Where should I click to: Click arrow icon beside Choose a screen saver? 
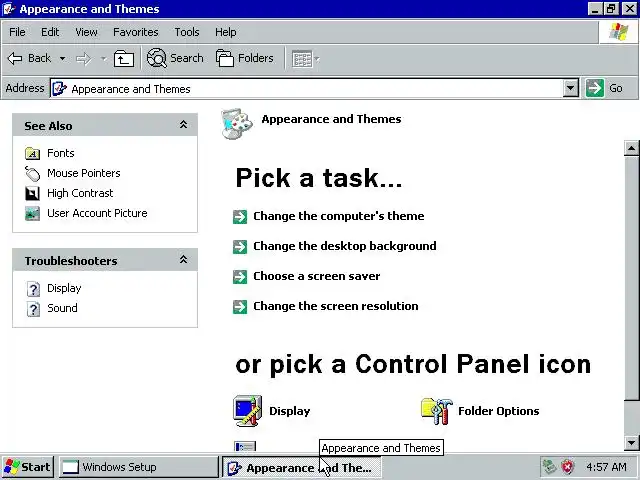click(x=240, y=277)
